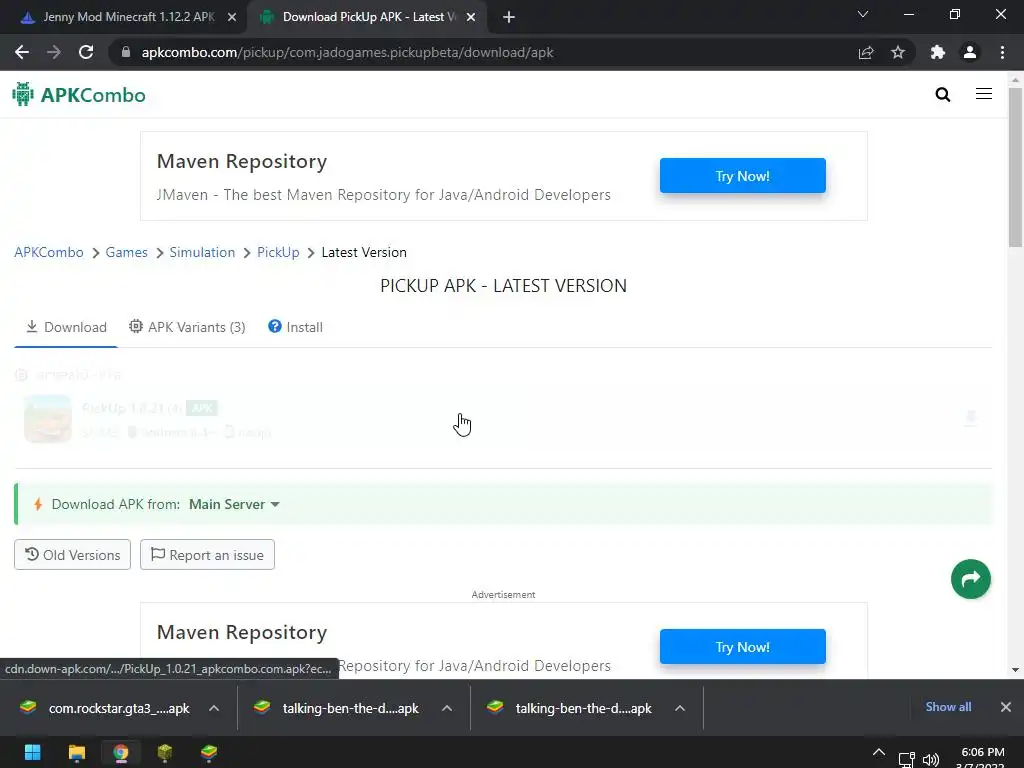Expand options for first talking-ben download
1024x768 pixels.
pyautogui.click(x=447, y=708)
